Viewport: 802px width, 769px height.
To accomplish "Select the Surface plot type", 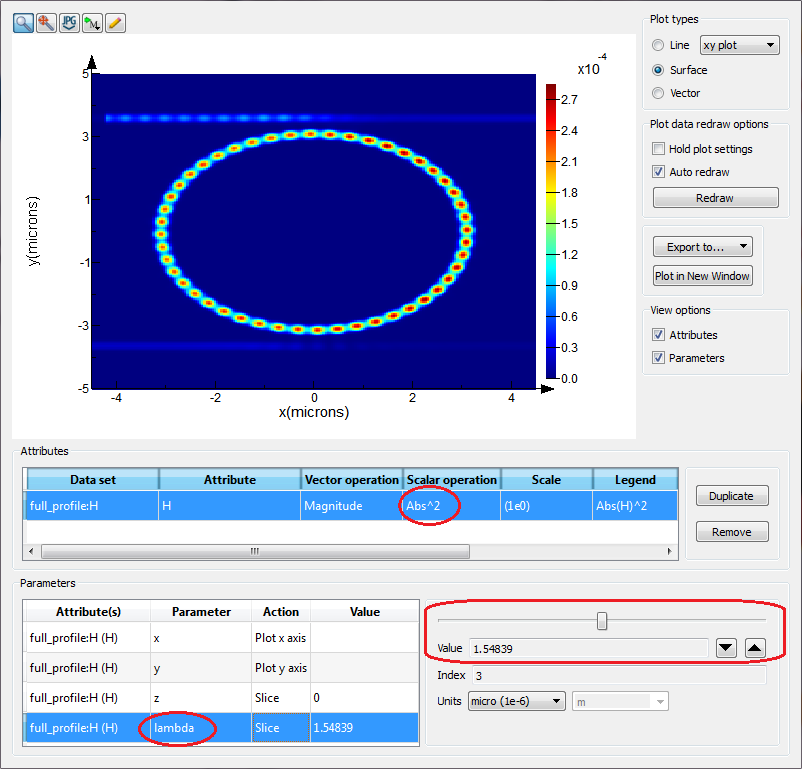I will (658, 70).
